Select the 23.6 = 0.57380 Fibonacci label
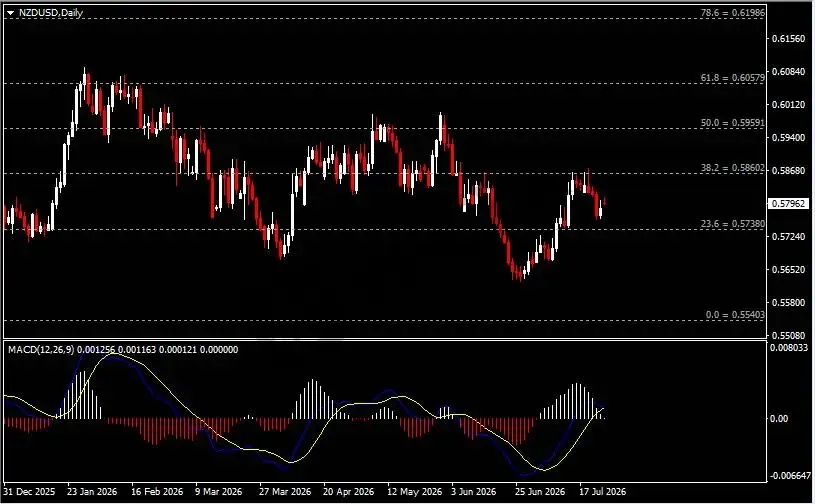Image resolution: width=815 pixels, height=504 pixels. click(732, 223)
